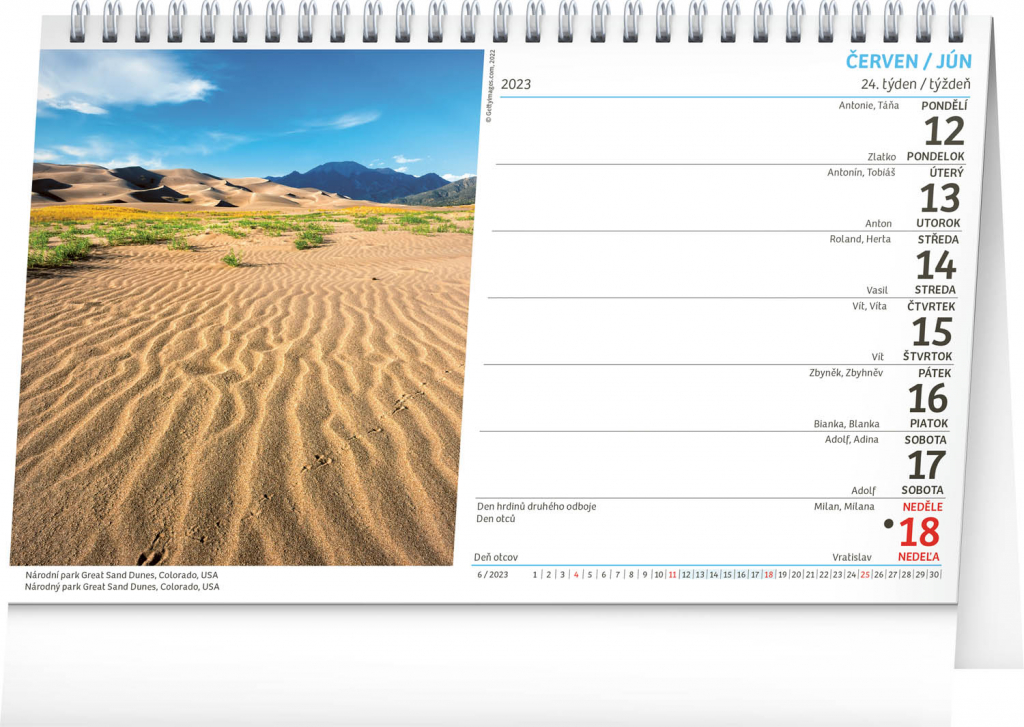Click the empty note area beside Thursday 15

(666, 331)
